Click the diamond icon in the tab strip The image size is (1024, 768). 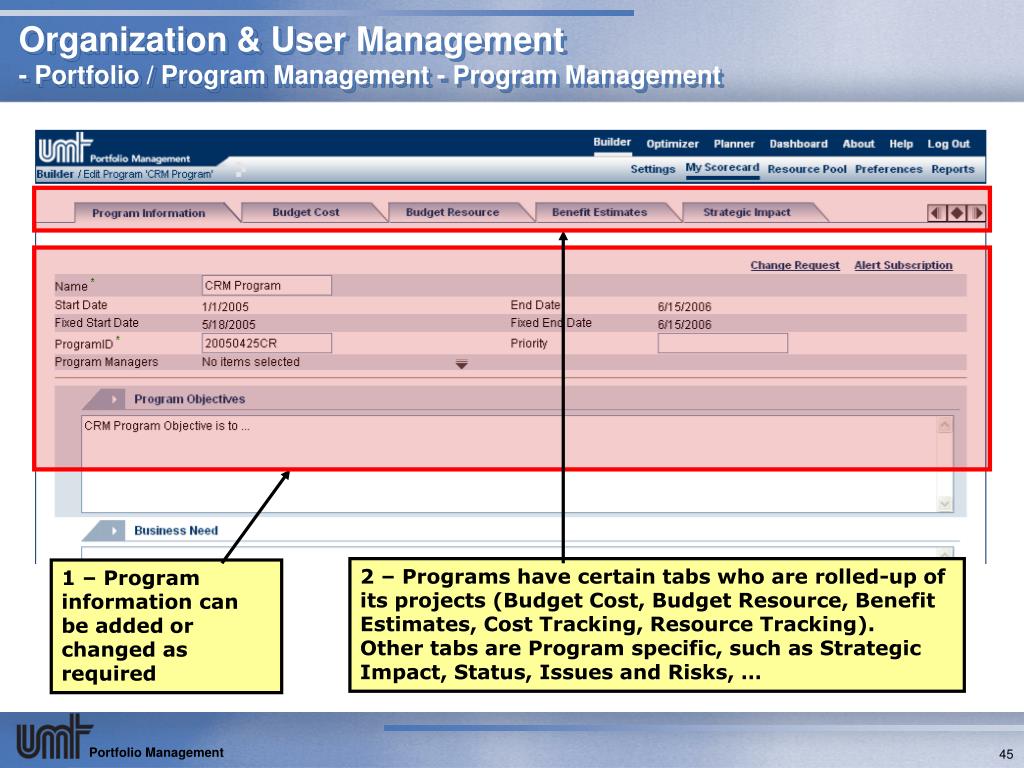click(x=957, y=213)
